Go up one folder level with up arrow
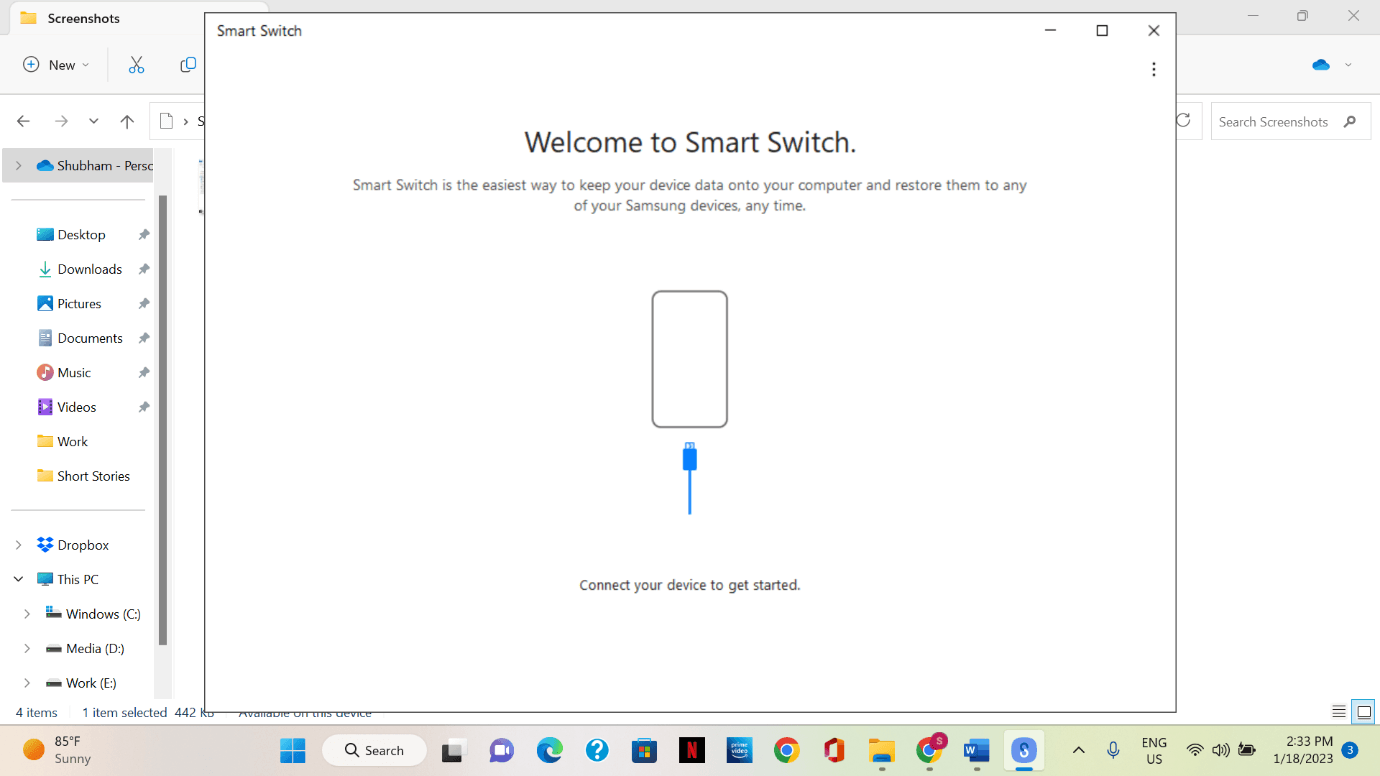Viewport: 1380px width, 776px height. point(127,122)
